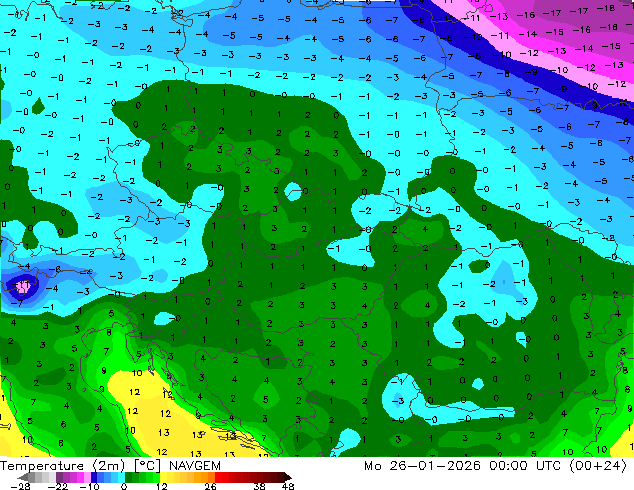The image size is (634, 490).
Task: Pick the orange legend swatch just below 26
Action: tap(211, 477)
